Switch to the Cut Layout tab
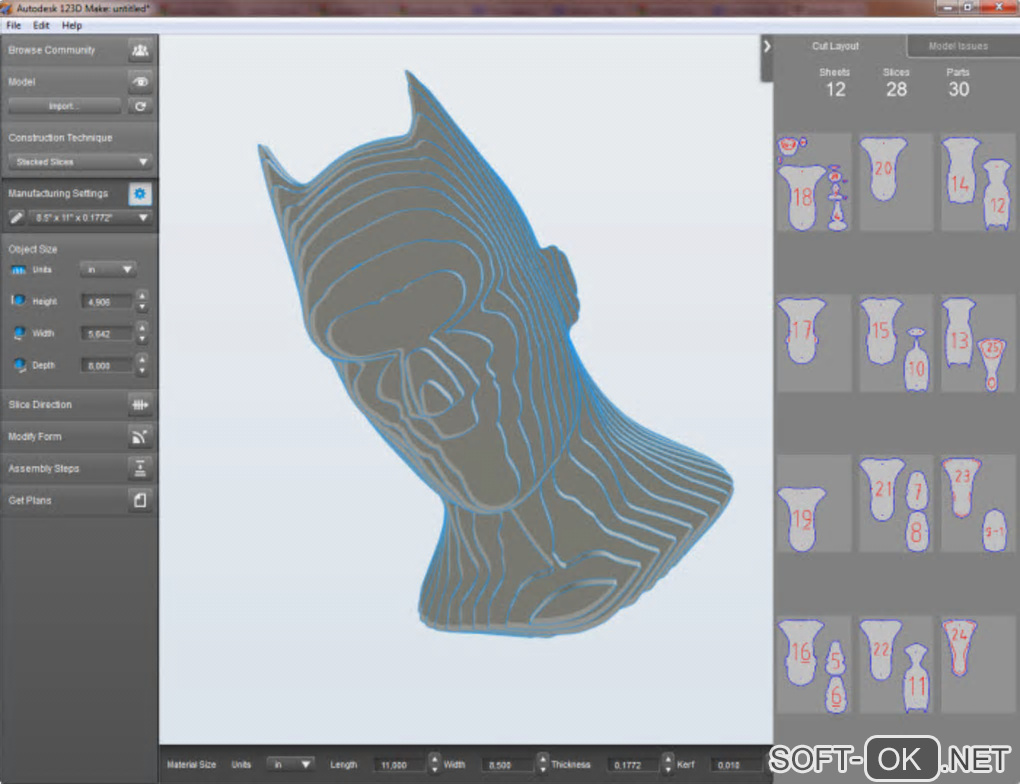The height and width of the screenshot is (784, 1020). [x=835, y=46]
